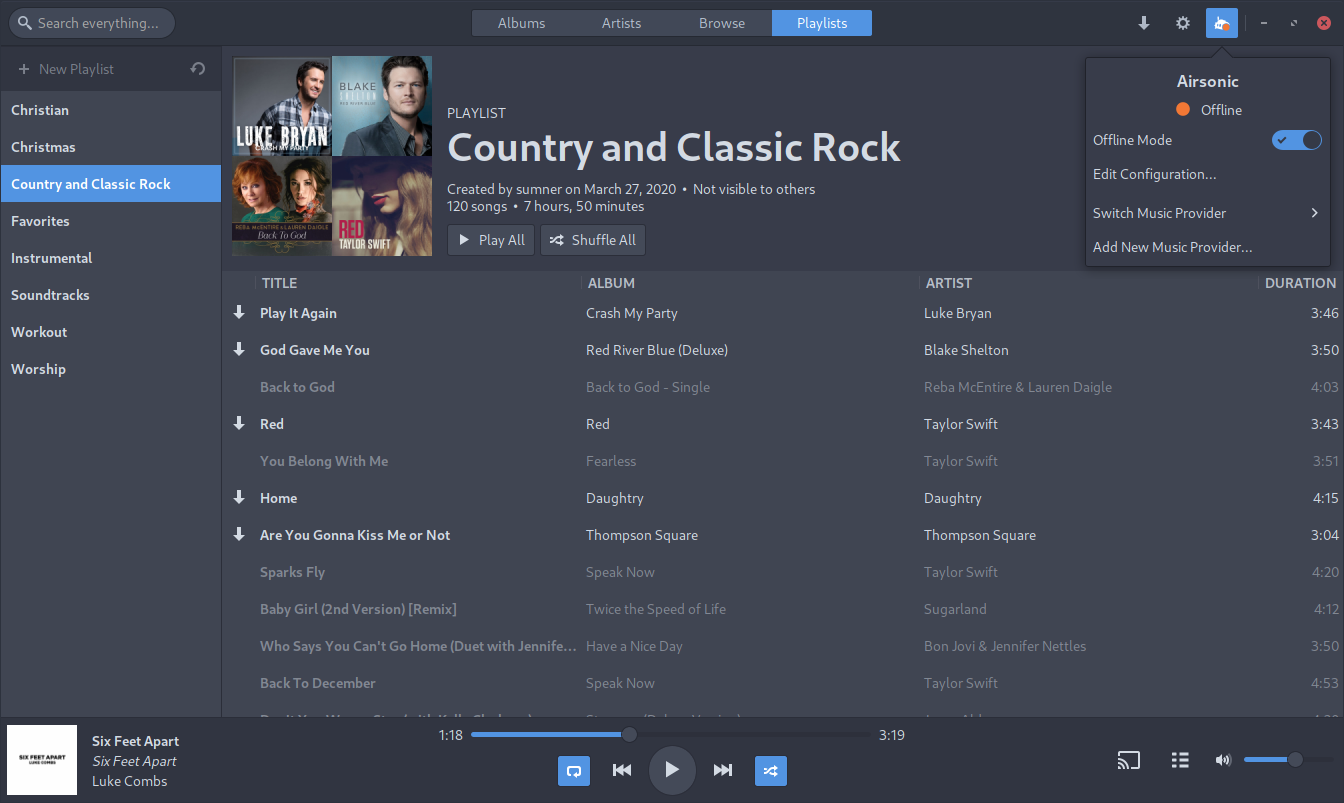The height and width of the screenshot is (803, 1344).
Task: Click the download arrow next to Play It Again
Action: coord(239,313)
